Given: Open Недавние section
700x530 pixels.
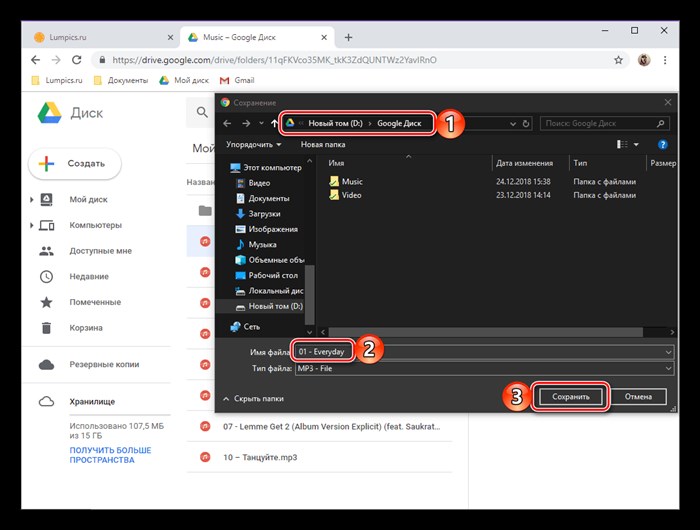Looking at the screenshot, I should click(89, 276).
